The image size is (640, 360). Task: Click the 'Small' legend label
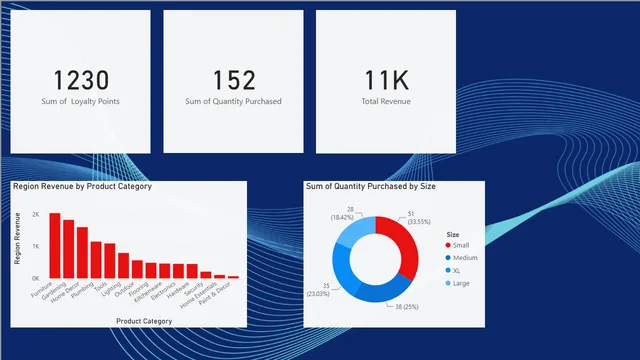click(x=461, y=245)
